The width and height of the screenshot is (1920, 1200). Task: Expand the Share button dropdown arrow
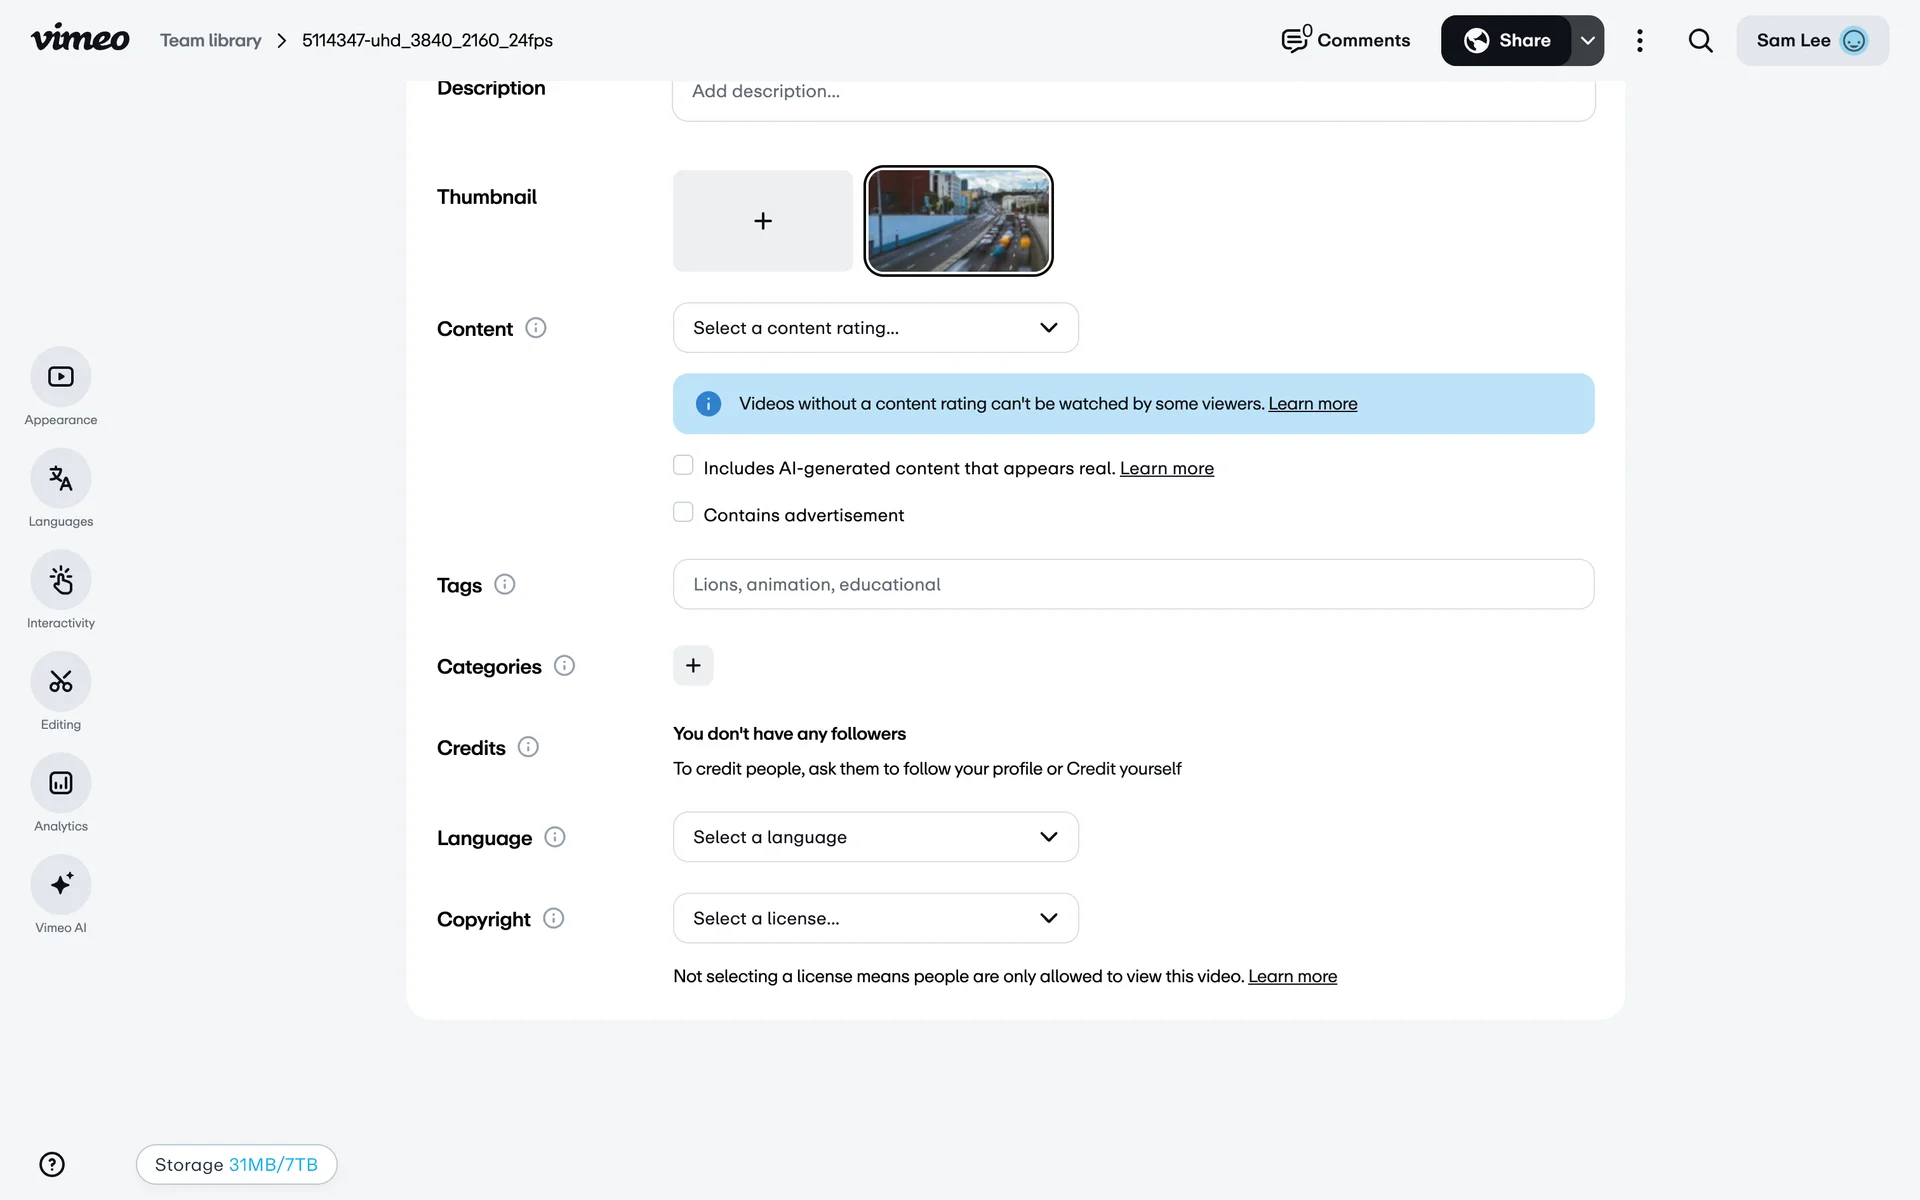click(1587, 41)
